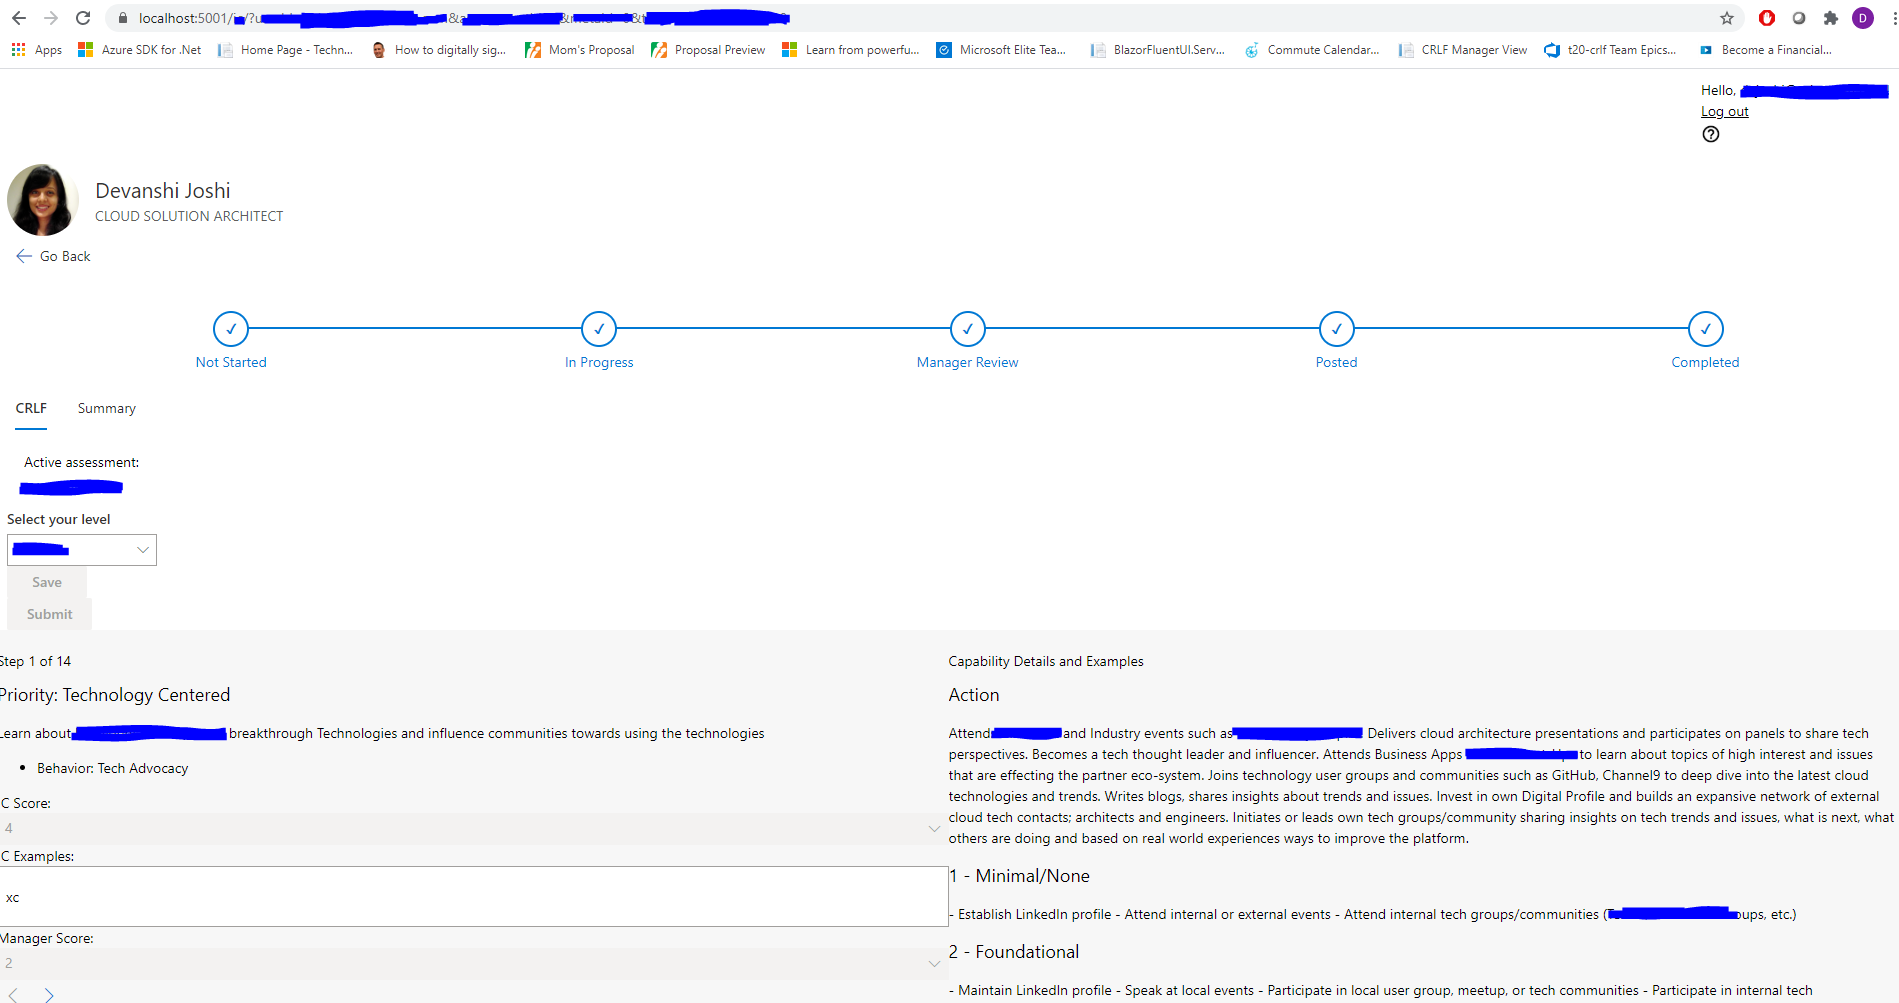Open the Chrome extensions puzzle icon
This screenshot has width=1899, height=1003.
click(1832, 17)
